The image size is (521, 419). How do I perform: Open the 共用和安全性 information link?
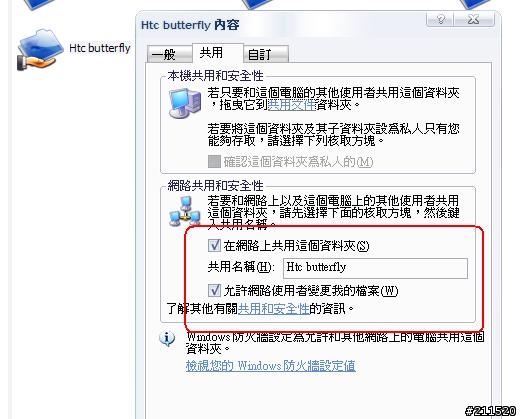pos(273,309)
